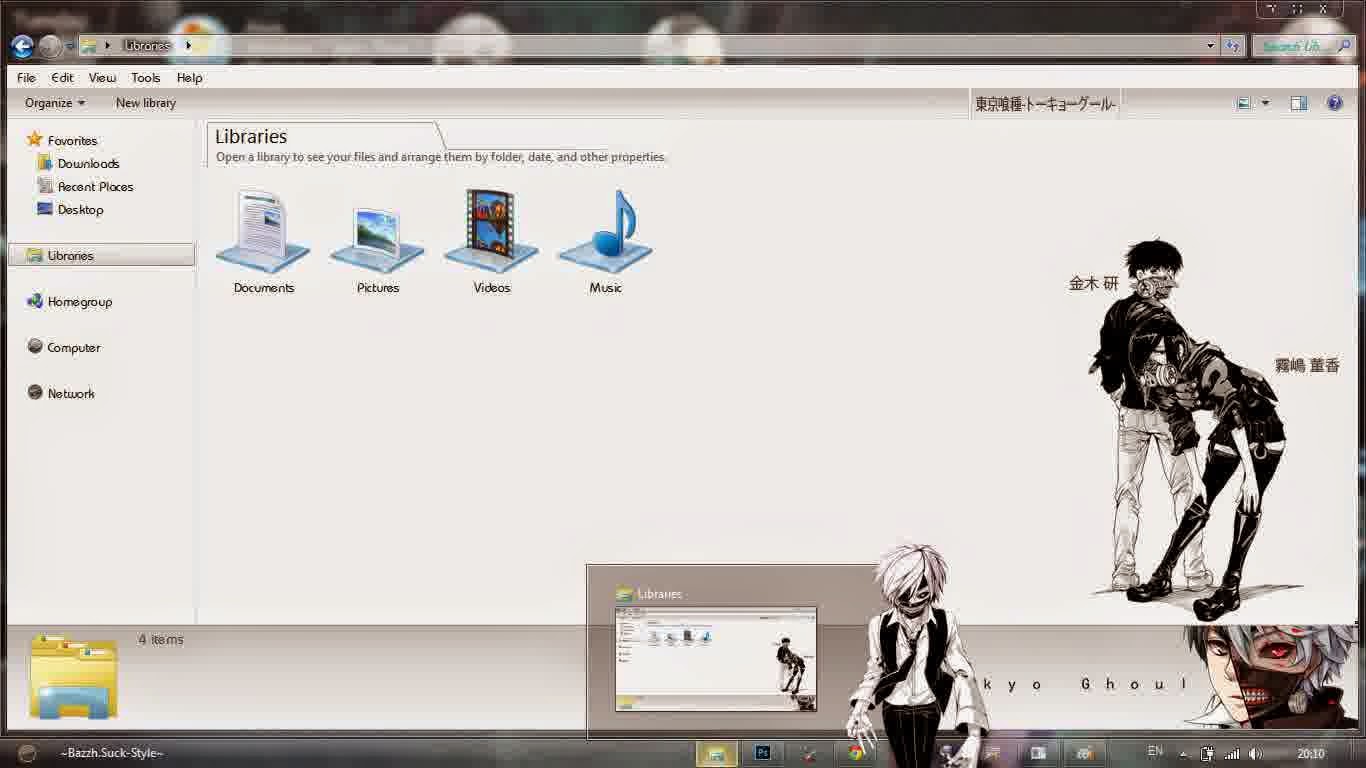Open Google Chrome from the taskbar

pos(856,753)
